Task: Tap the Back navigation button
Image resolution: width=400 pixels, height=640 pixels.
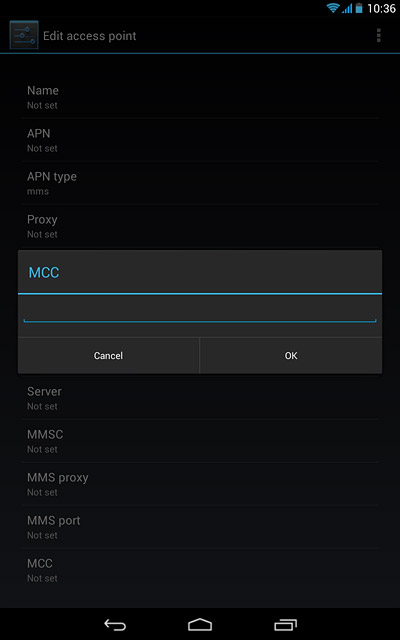Action: click(115, 624)
